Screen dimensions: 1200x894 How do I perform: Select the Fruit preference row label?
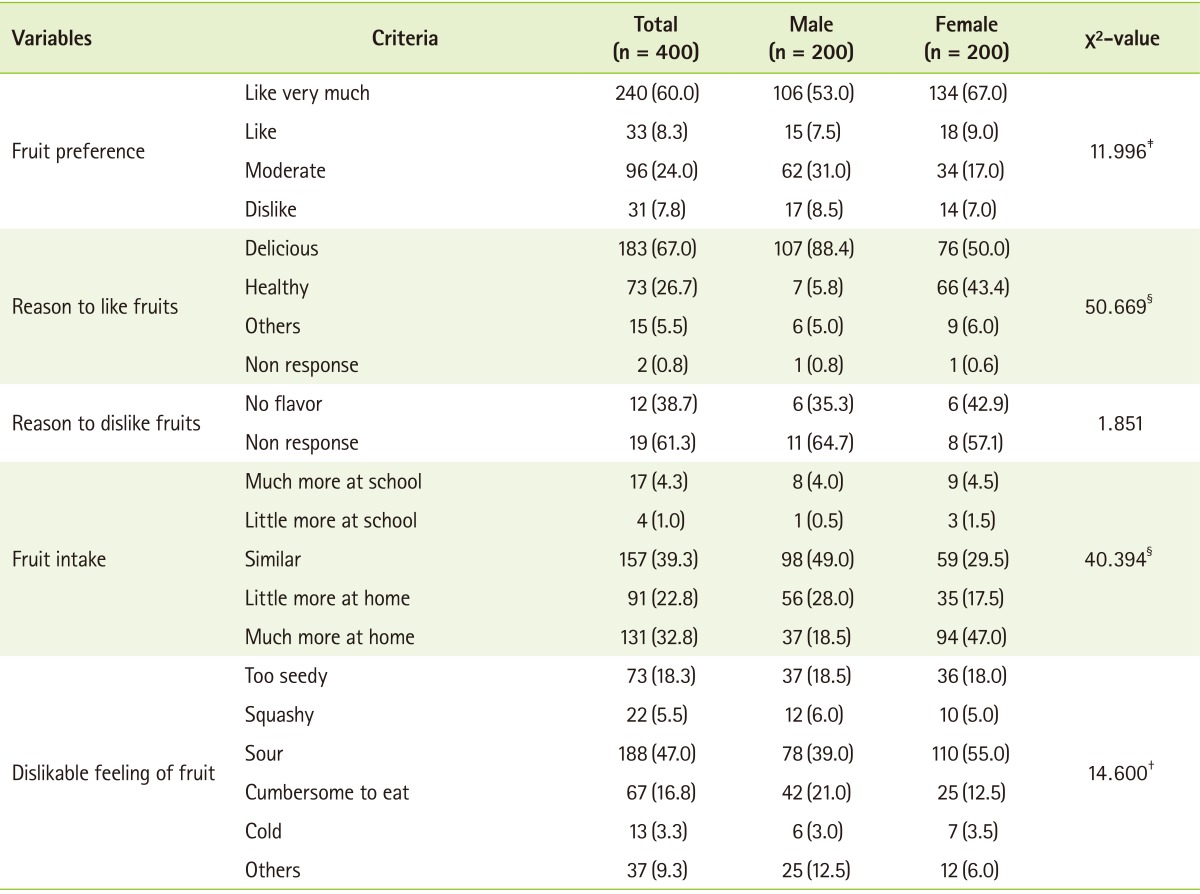[79, 152]
